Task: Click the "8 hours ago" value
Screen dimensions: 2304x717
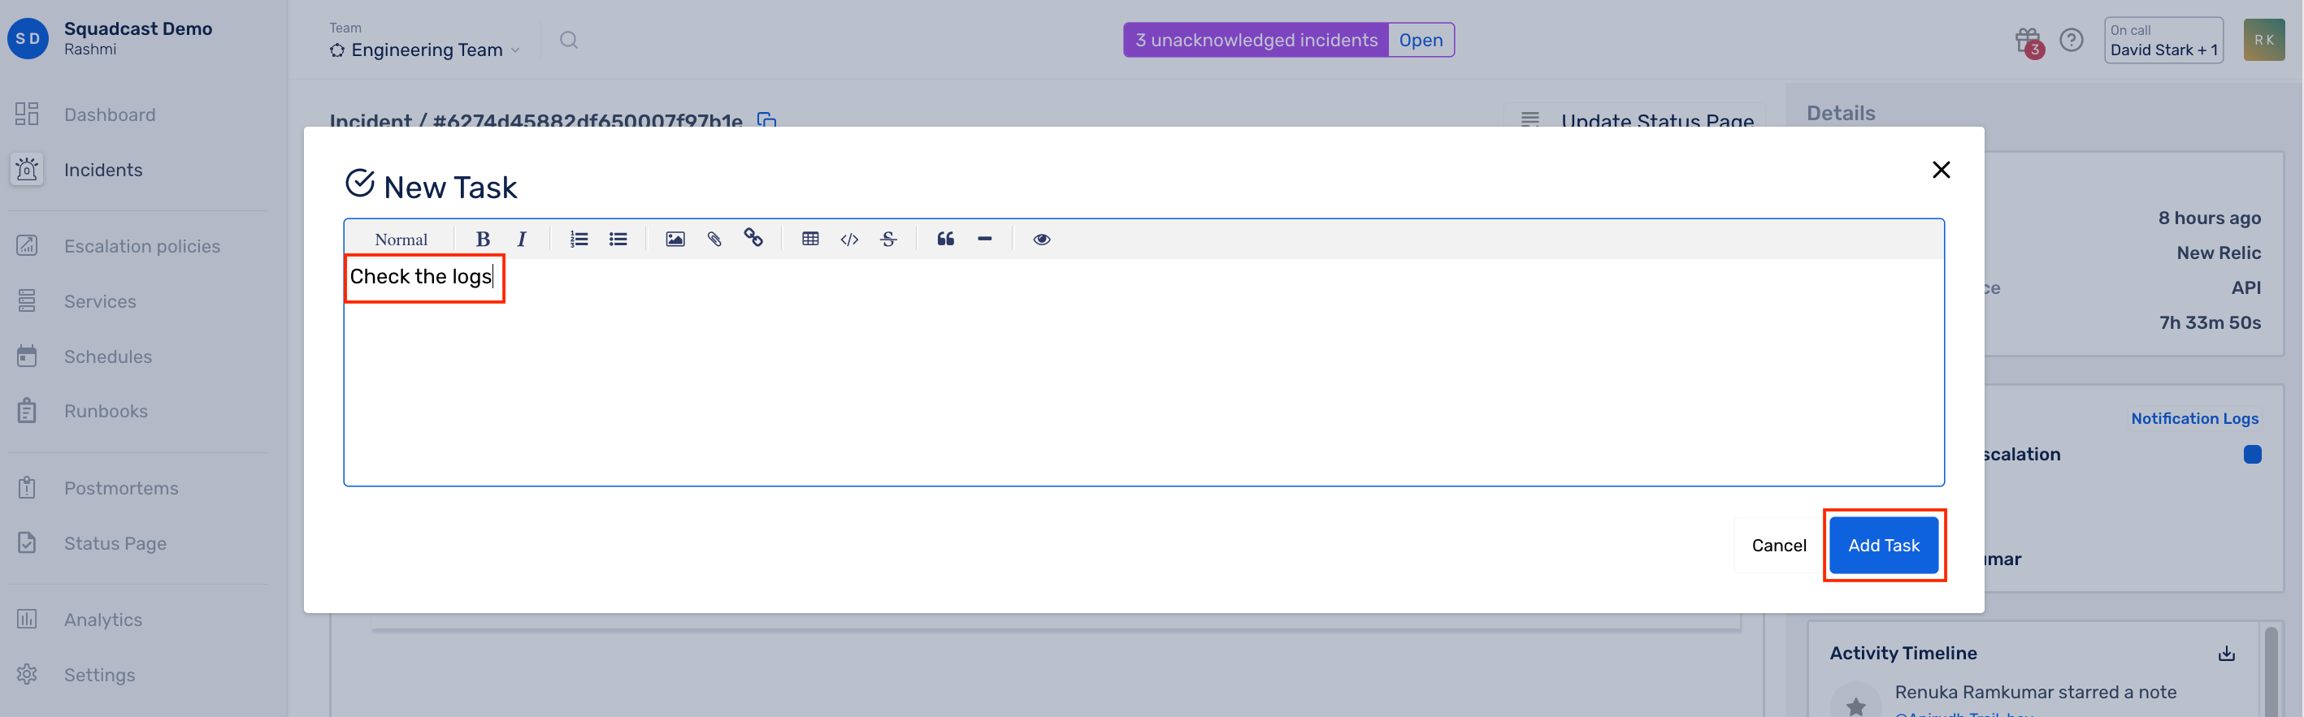Action: 2209,218
